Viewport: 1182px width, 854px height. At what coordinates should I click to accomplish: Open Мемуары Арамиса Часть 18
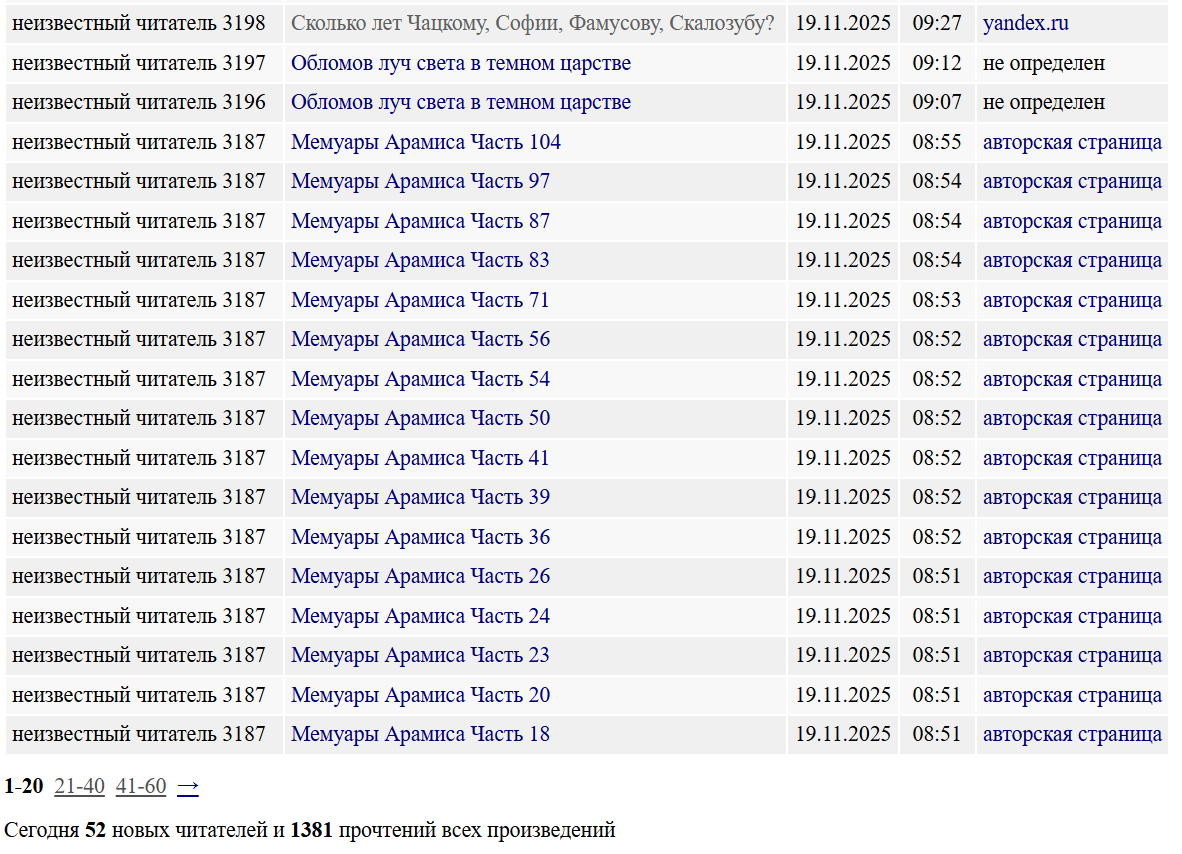pyautogui.click(x=420, y=735)
